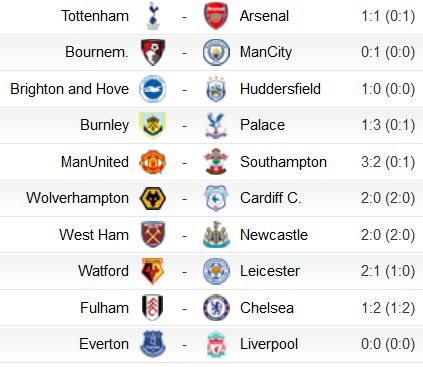Screen dimensions: 423x367
Task: Open the Crystal Palace eagle crest
Action: (216, 125)
